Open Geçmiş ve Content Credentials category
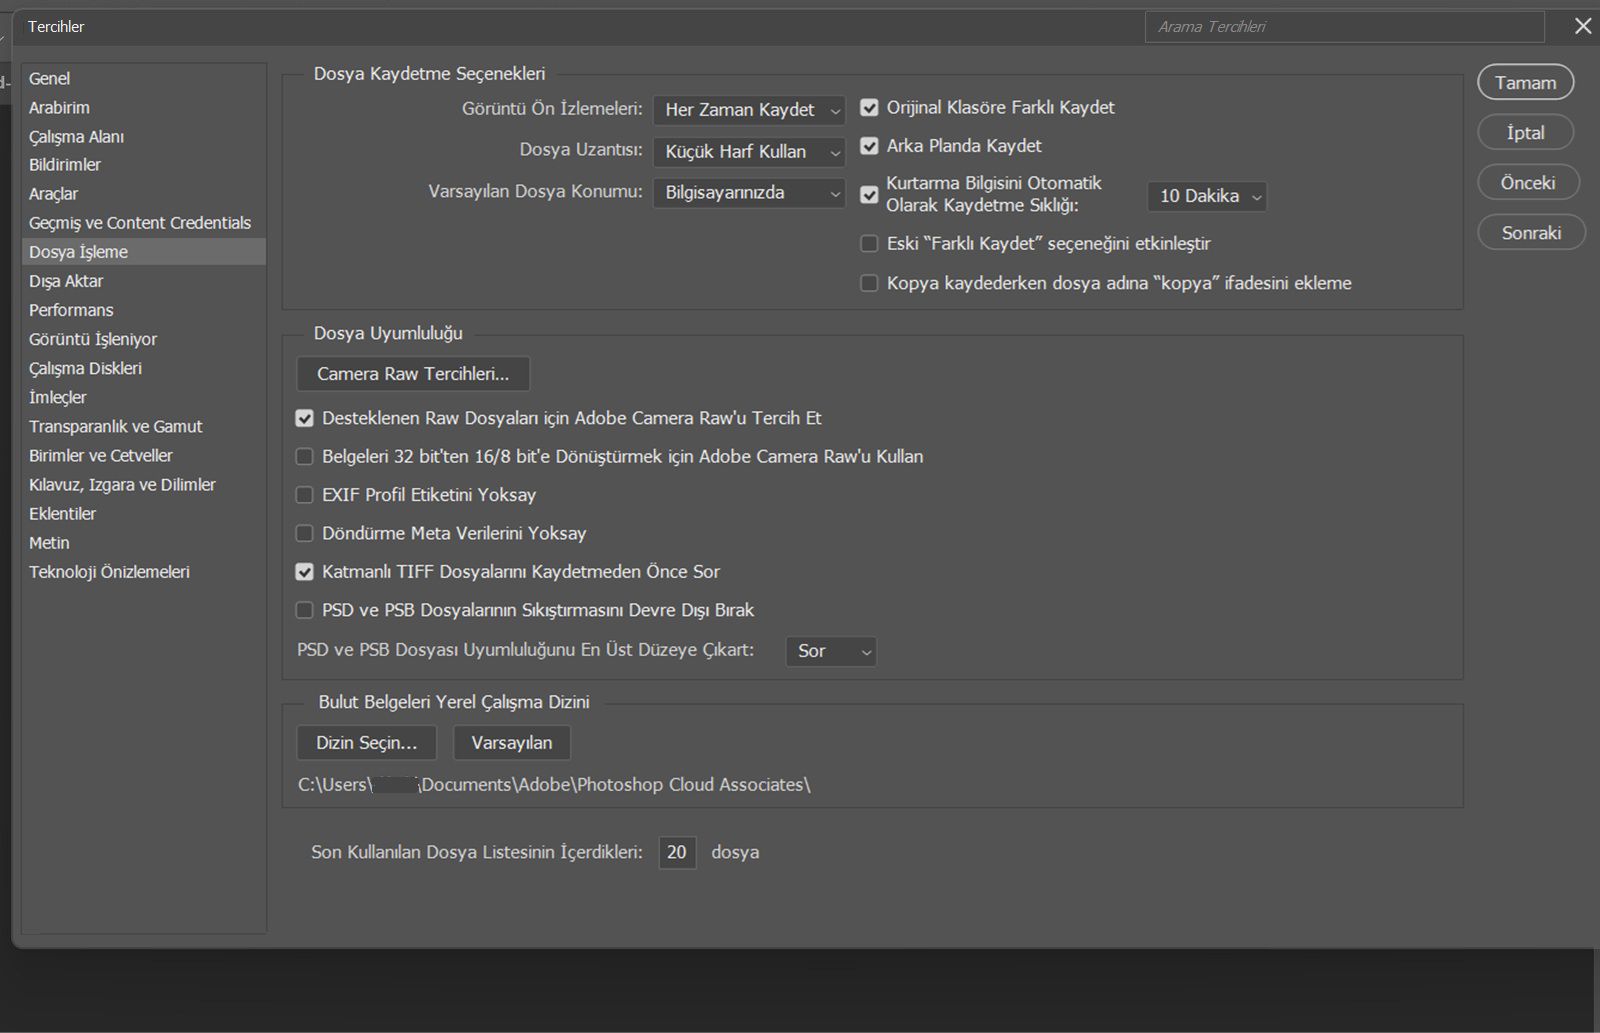 tap(144, 223)
